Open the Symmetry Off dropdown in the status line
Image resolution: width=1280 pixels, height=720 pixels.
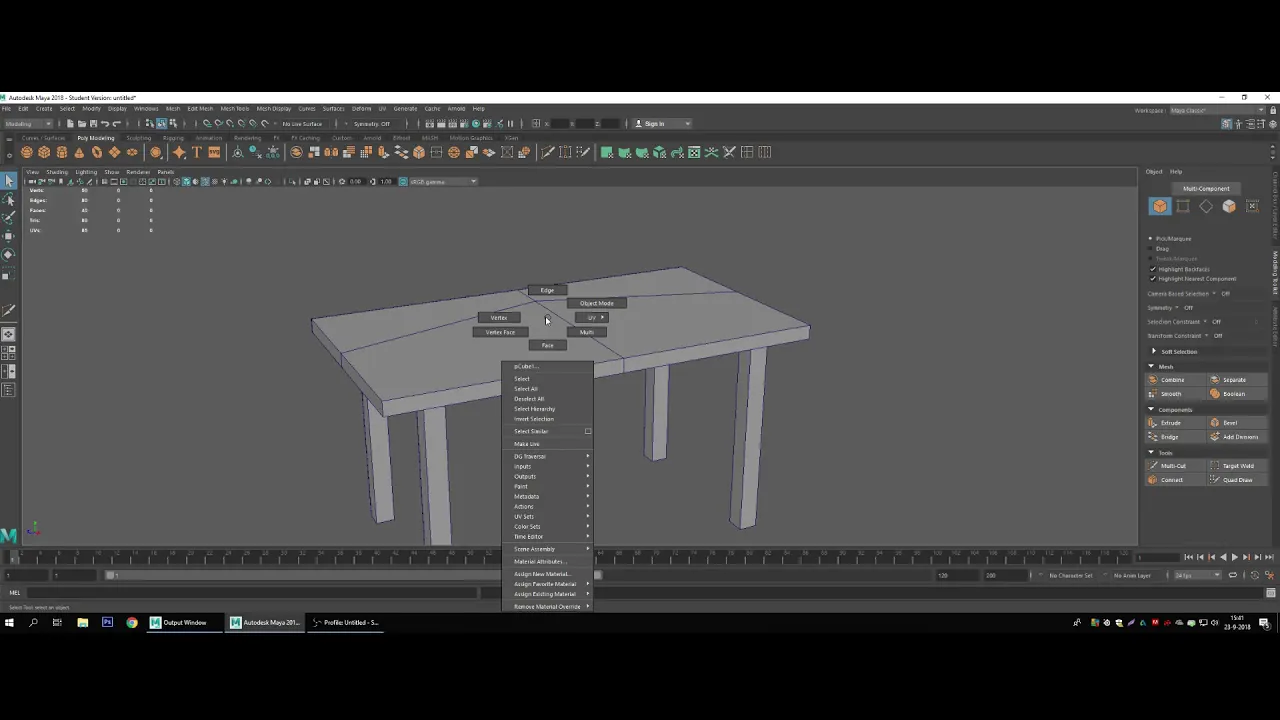pyautogui.click(x=375, y=124)
